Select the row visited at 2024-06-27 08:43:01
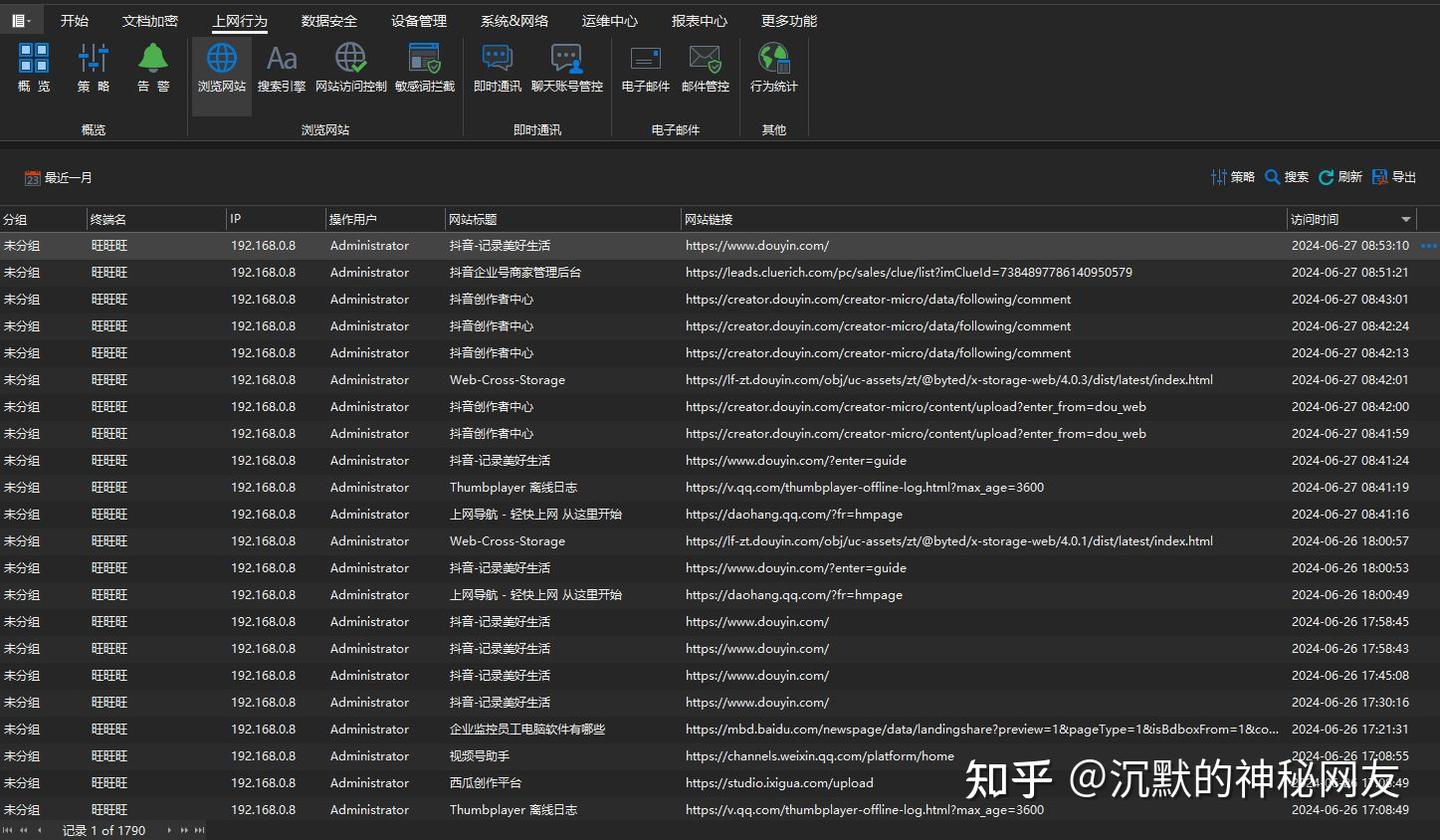 pos(720,300)
